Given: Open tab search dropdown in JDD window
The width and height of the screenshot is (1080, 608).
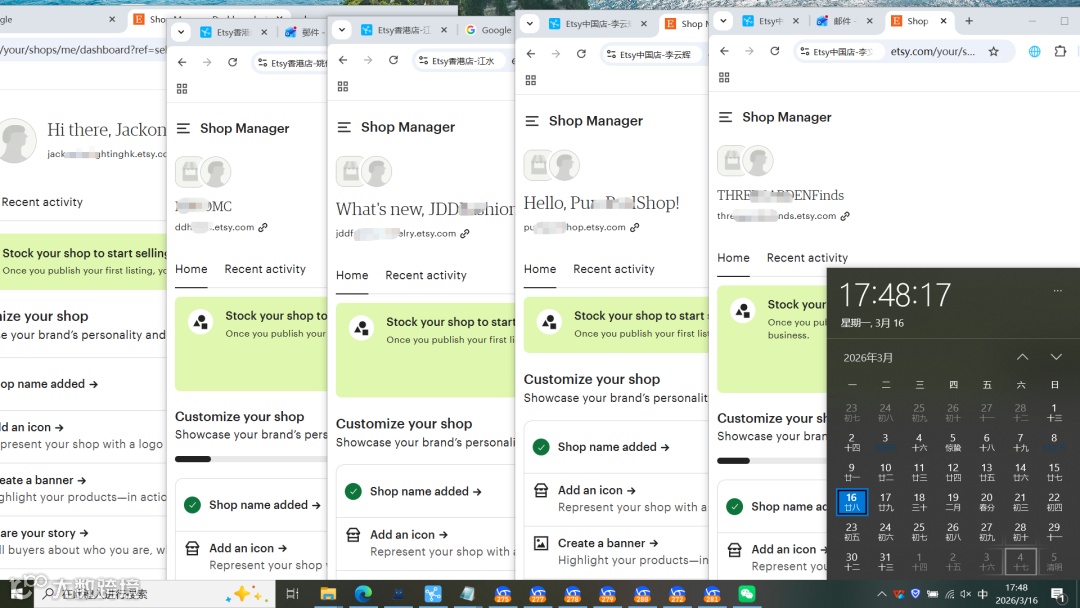Looking at the screenshot, I should (342, 30).
